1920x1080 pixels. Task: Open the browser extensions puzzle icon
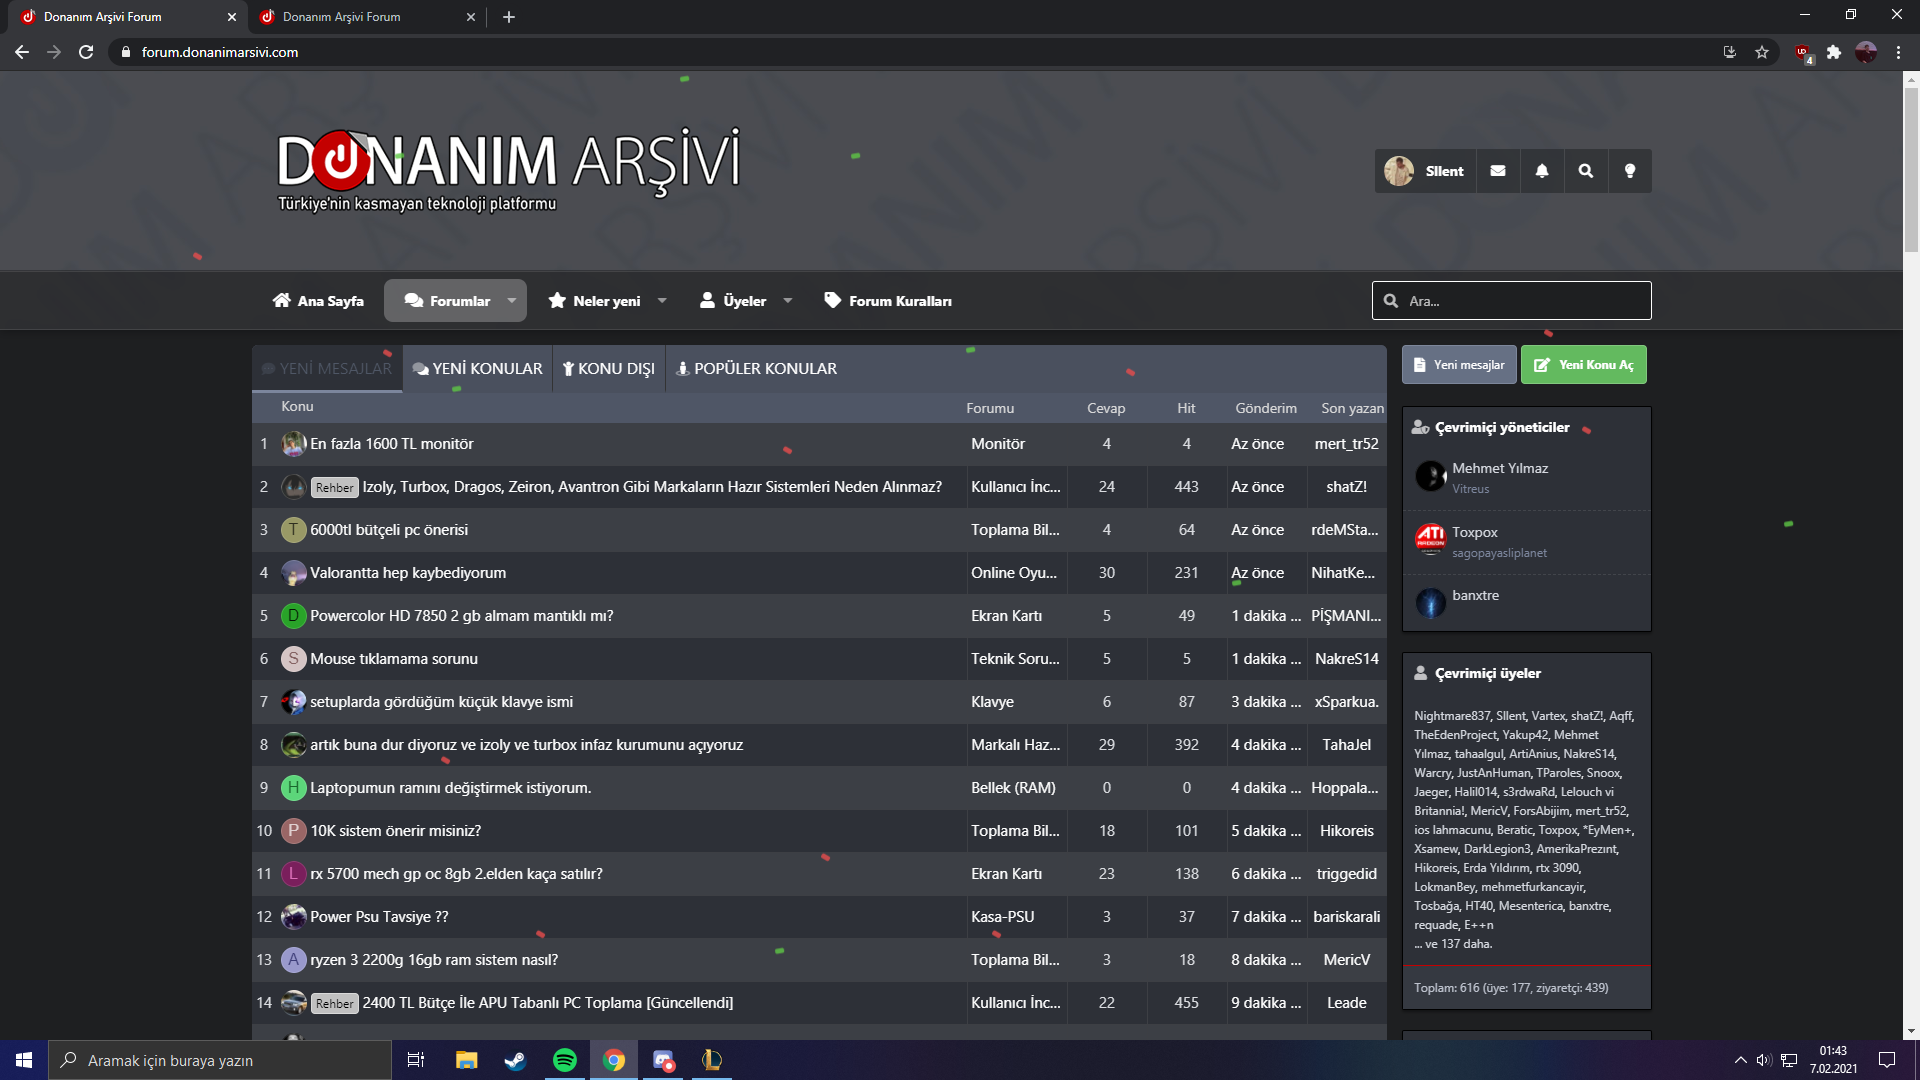click(1833, 52)
